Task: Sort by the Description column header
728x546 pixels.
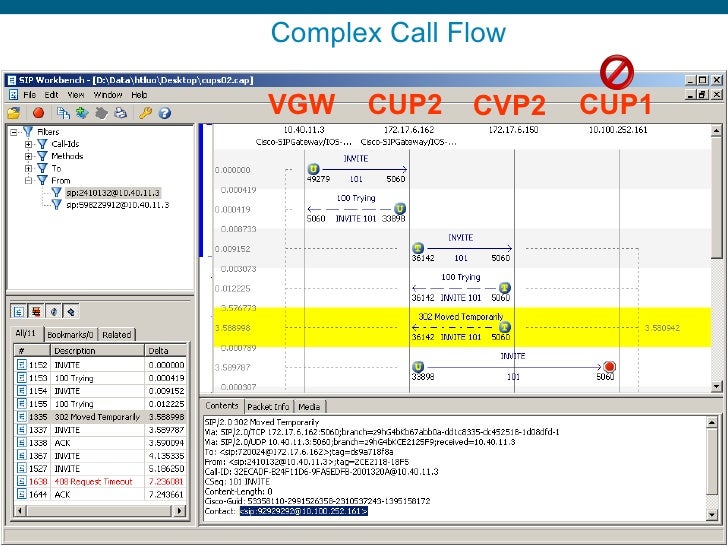Action: 97,351
